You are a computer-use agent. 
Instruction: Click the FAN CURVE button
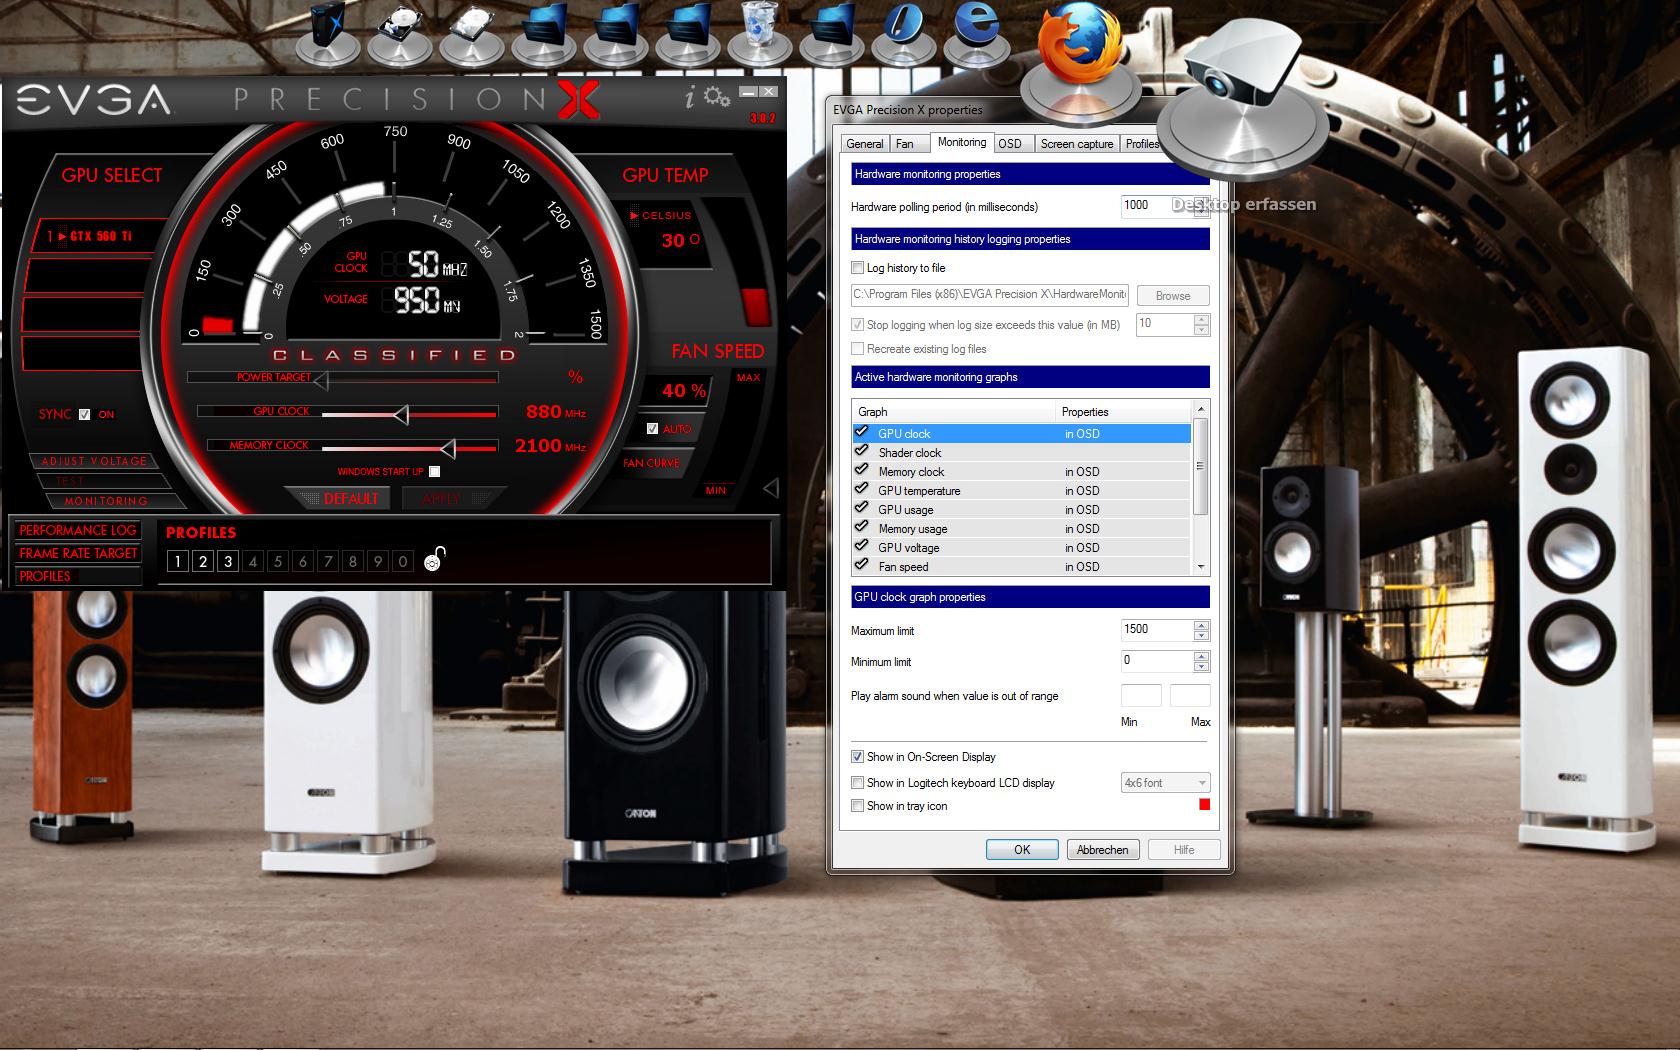(651, 463)
